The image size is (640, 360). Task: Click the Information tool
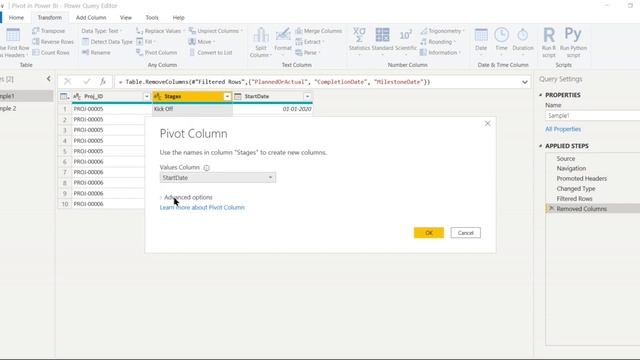[x=439, y=53]
